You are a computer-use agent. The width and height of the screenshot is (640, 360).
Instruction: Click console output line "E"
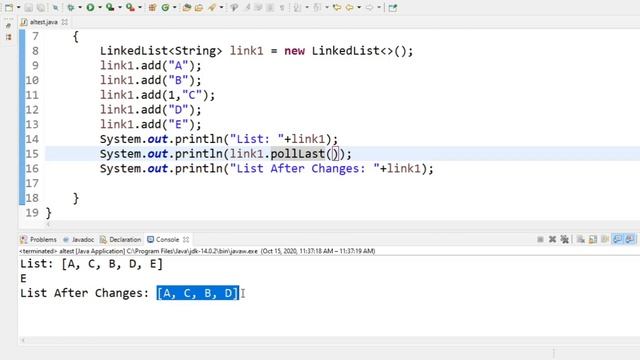(x=23, y=278)
